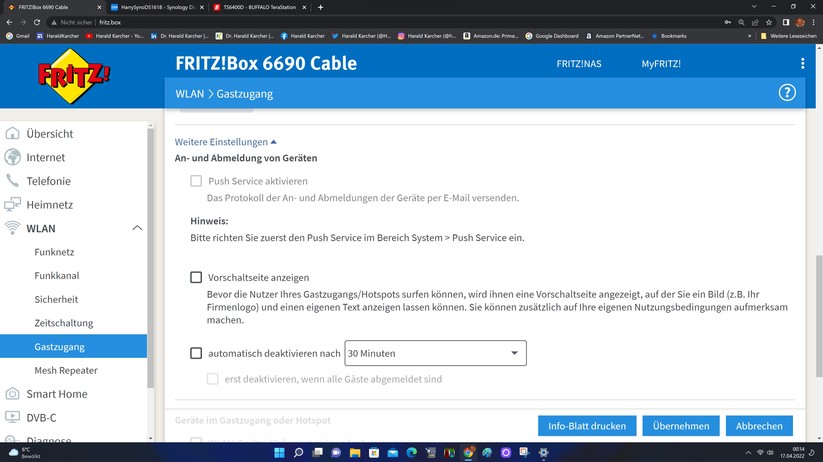
Task: Select Gastzugang under WLAN
Action: [x=73, y=346]
